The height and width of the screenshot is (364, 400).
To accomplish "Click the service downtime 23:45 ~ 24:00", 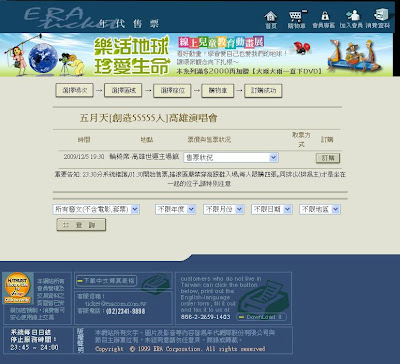I will tap(34, 348).
